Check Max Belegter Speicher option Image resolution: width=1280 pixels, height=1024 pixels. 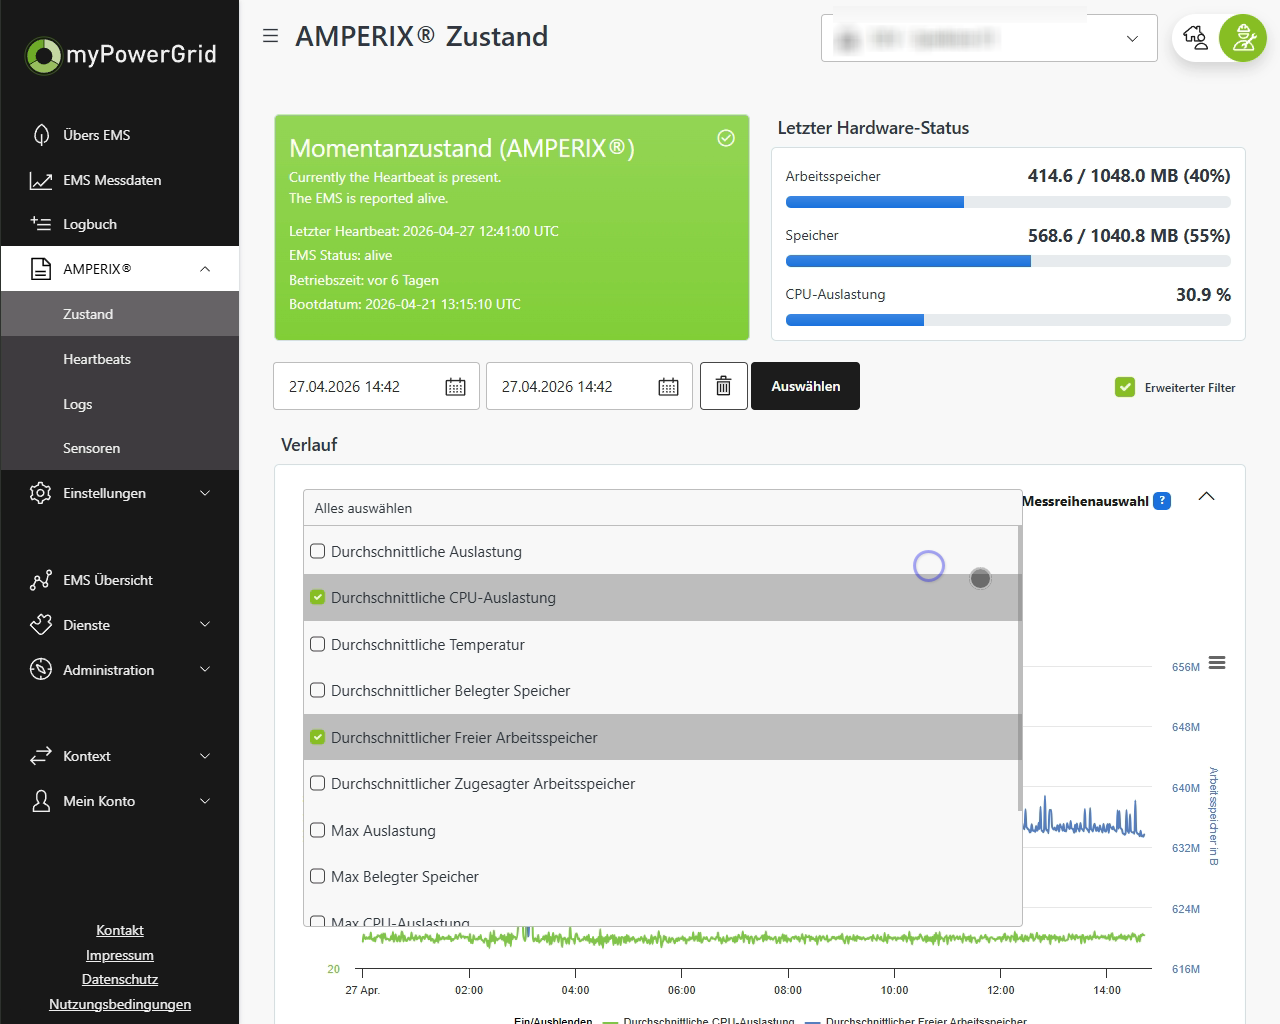pos(318,876)
